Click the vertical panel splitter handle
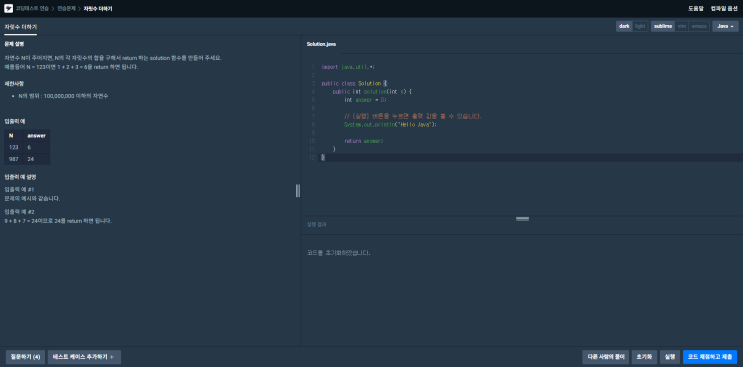 298,190
